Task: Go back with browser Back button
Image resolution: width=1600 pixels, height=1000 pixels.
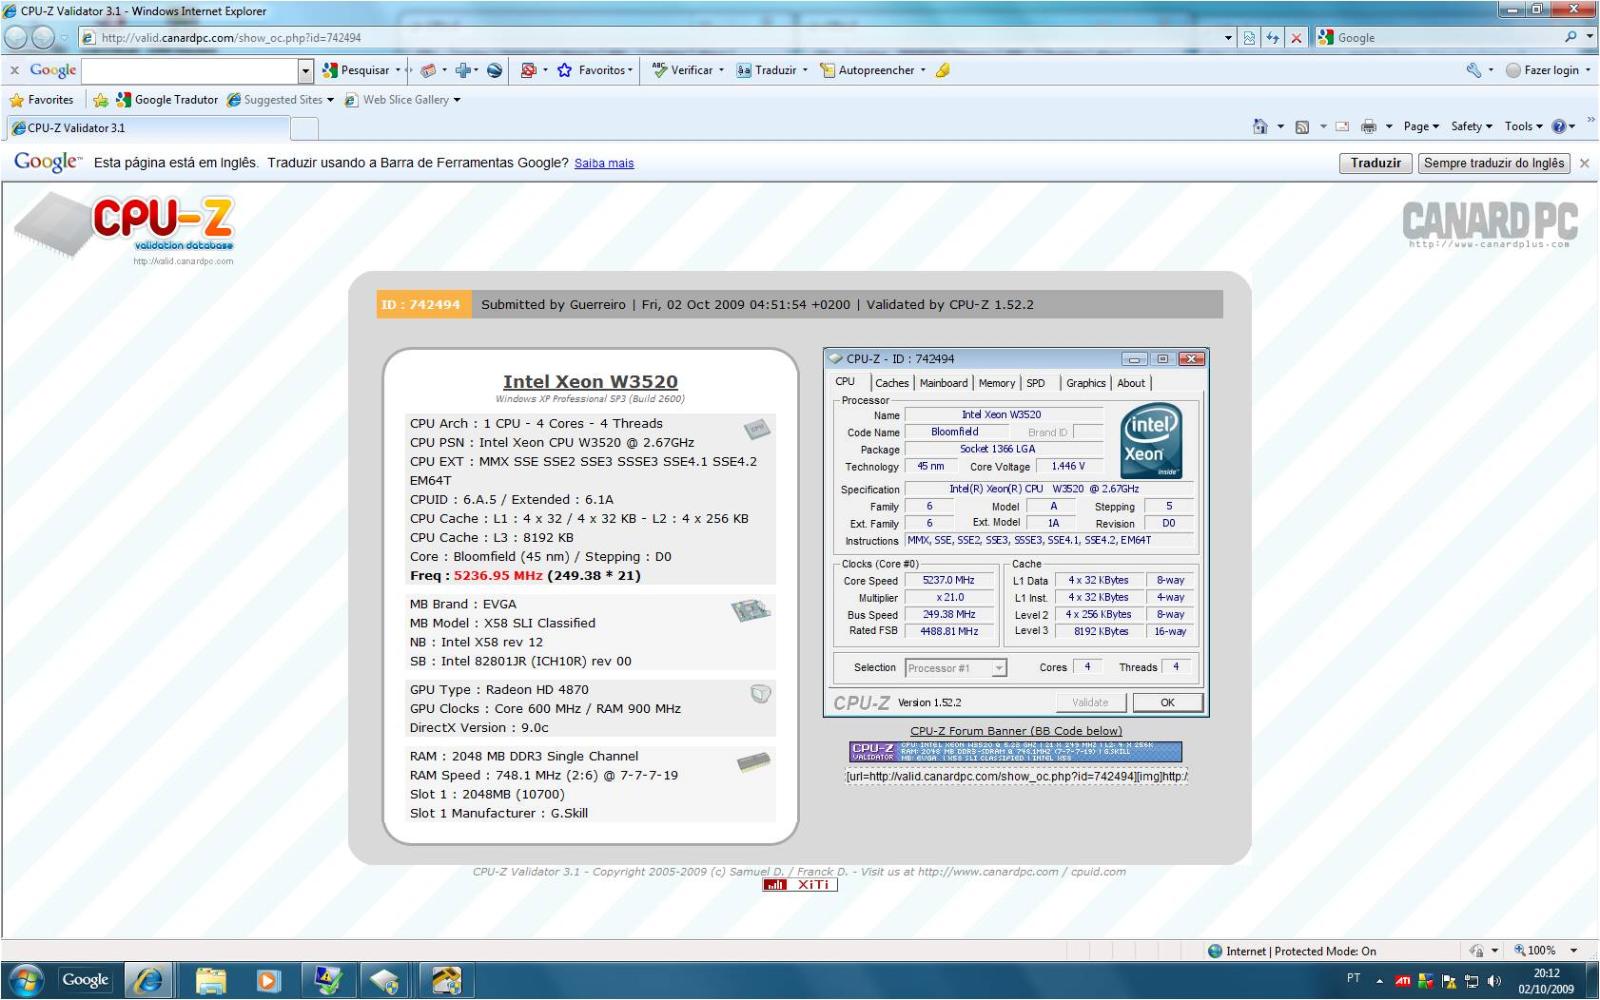Action: pyautogui.click(x=16, y=37)
